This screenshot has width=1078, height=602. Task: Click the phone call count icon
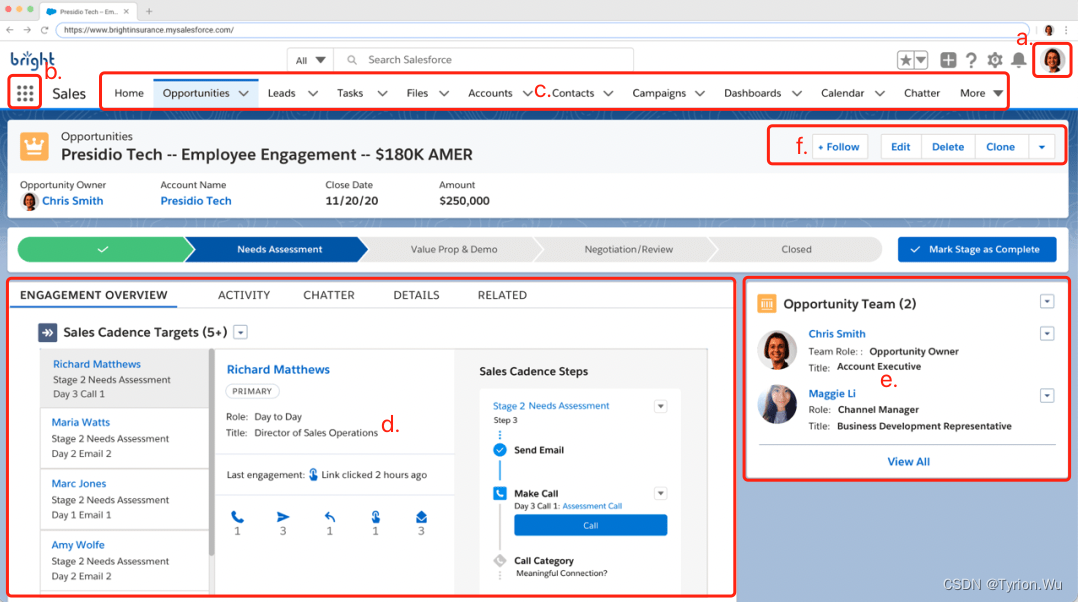point(237,517)
